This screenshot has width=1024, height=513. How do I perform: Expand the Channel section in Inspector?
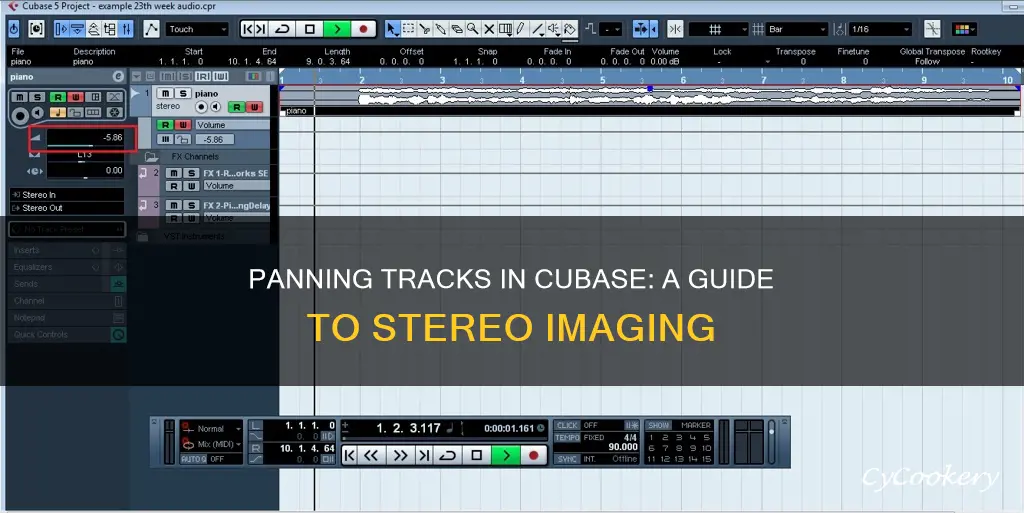67,301
